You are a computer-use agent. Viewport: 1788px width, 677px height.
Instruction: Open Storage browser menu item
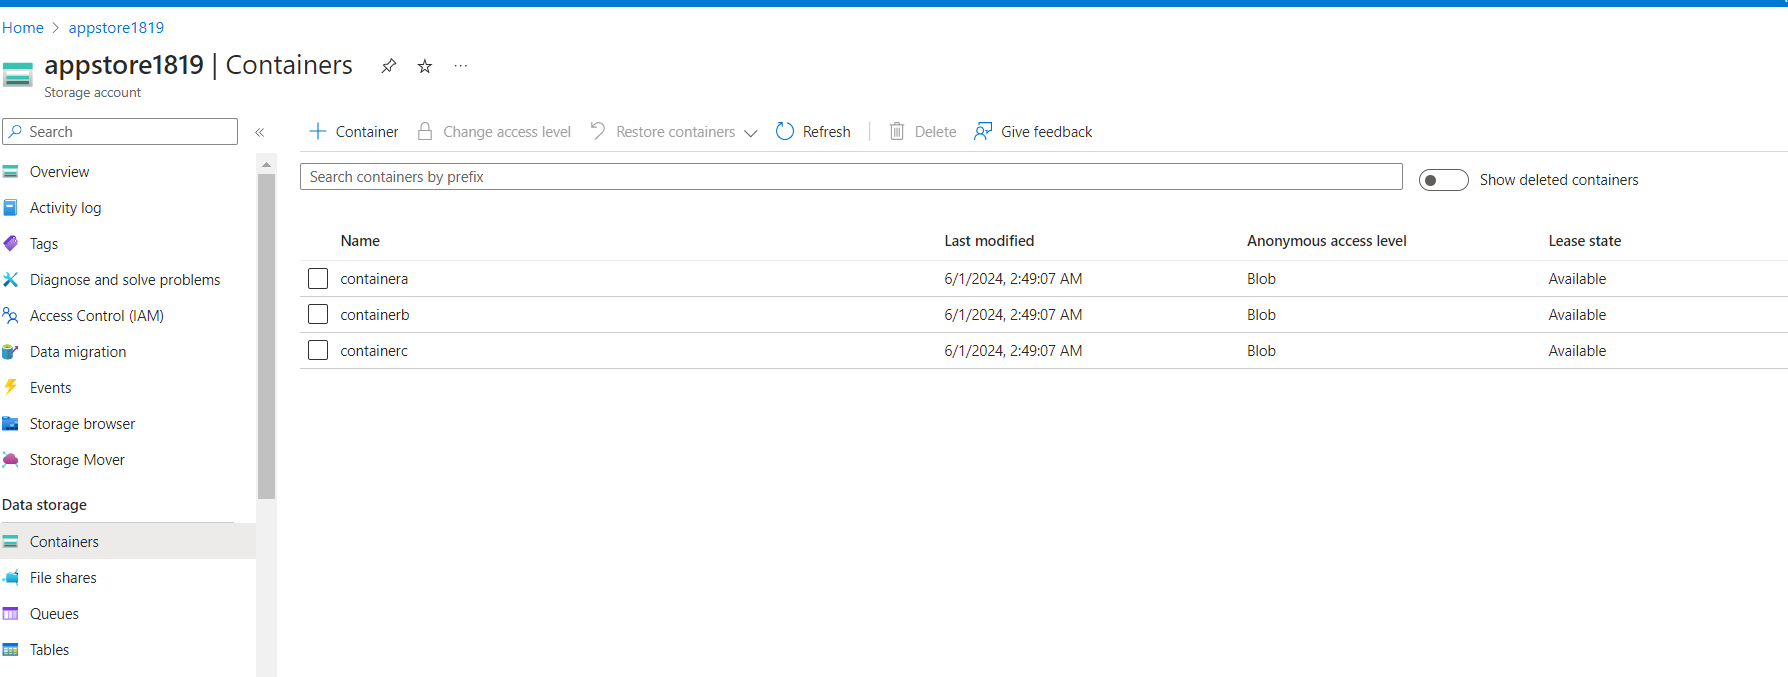tap(82, 424)
